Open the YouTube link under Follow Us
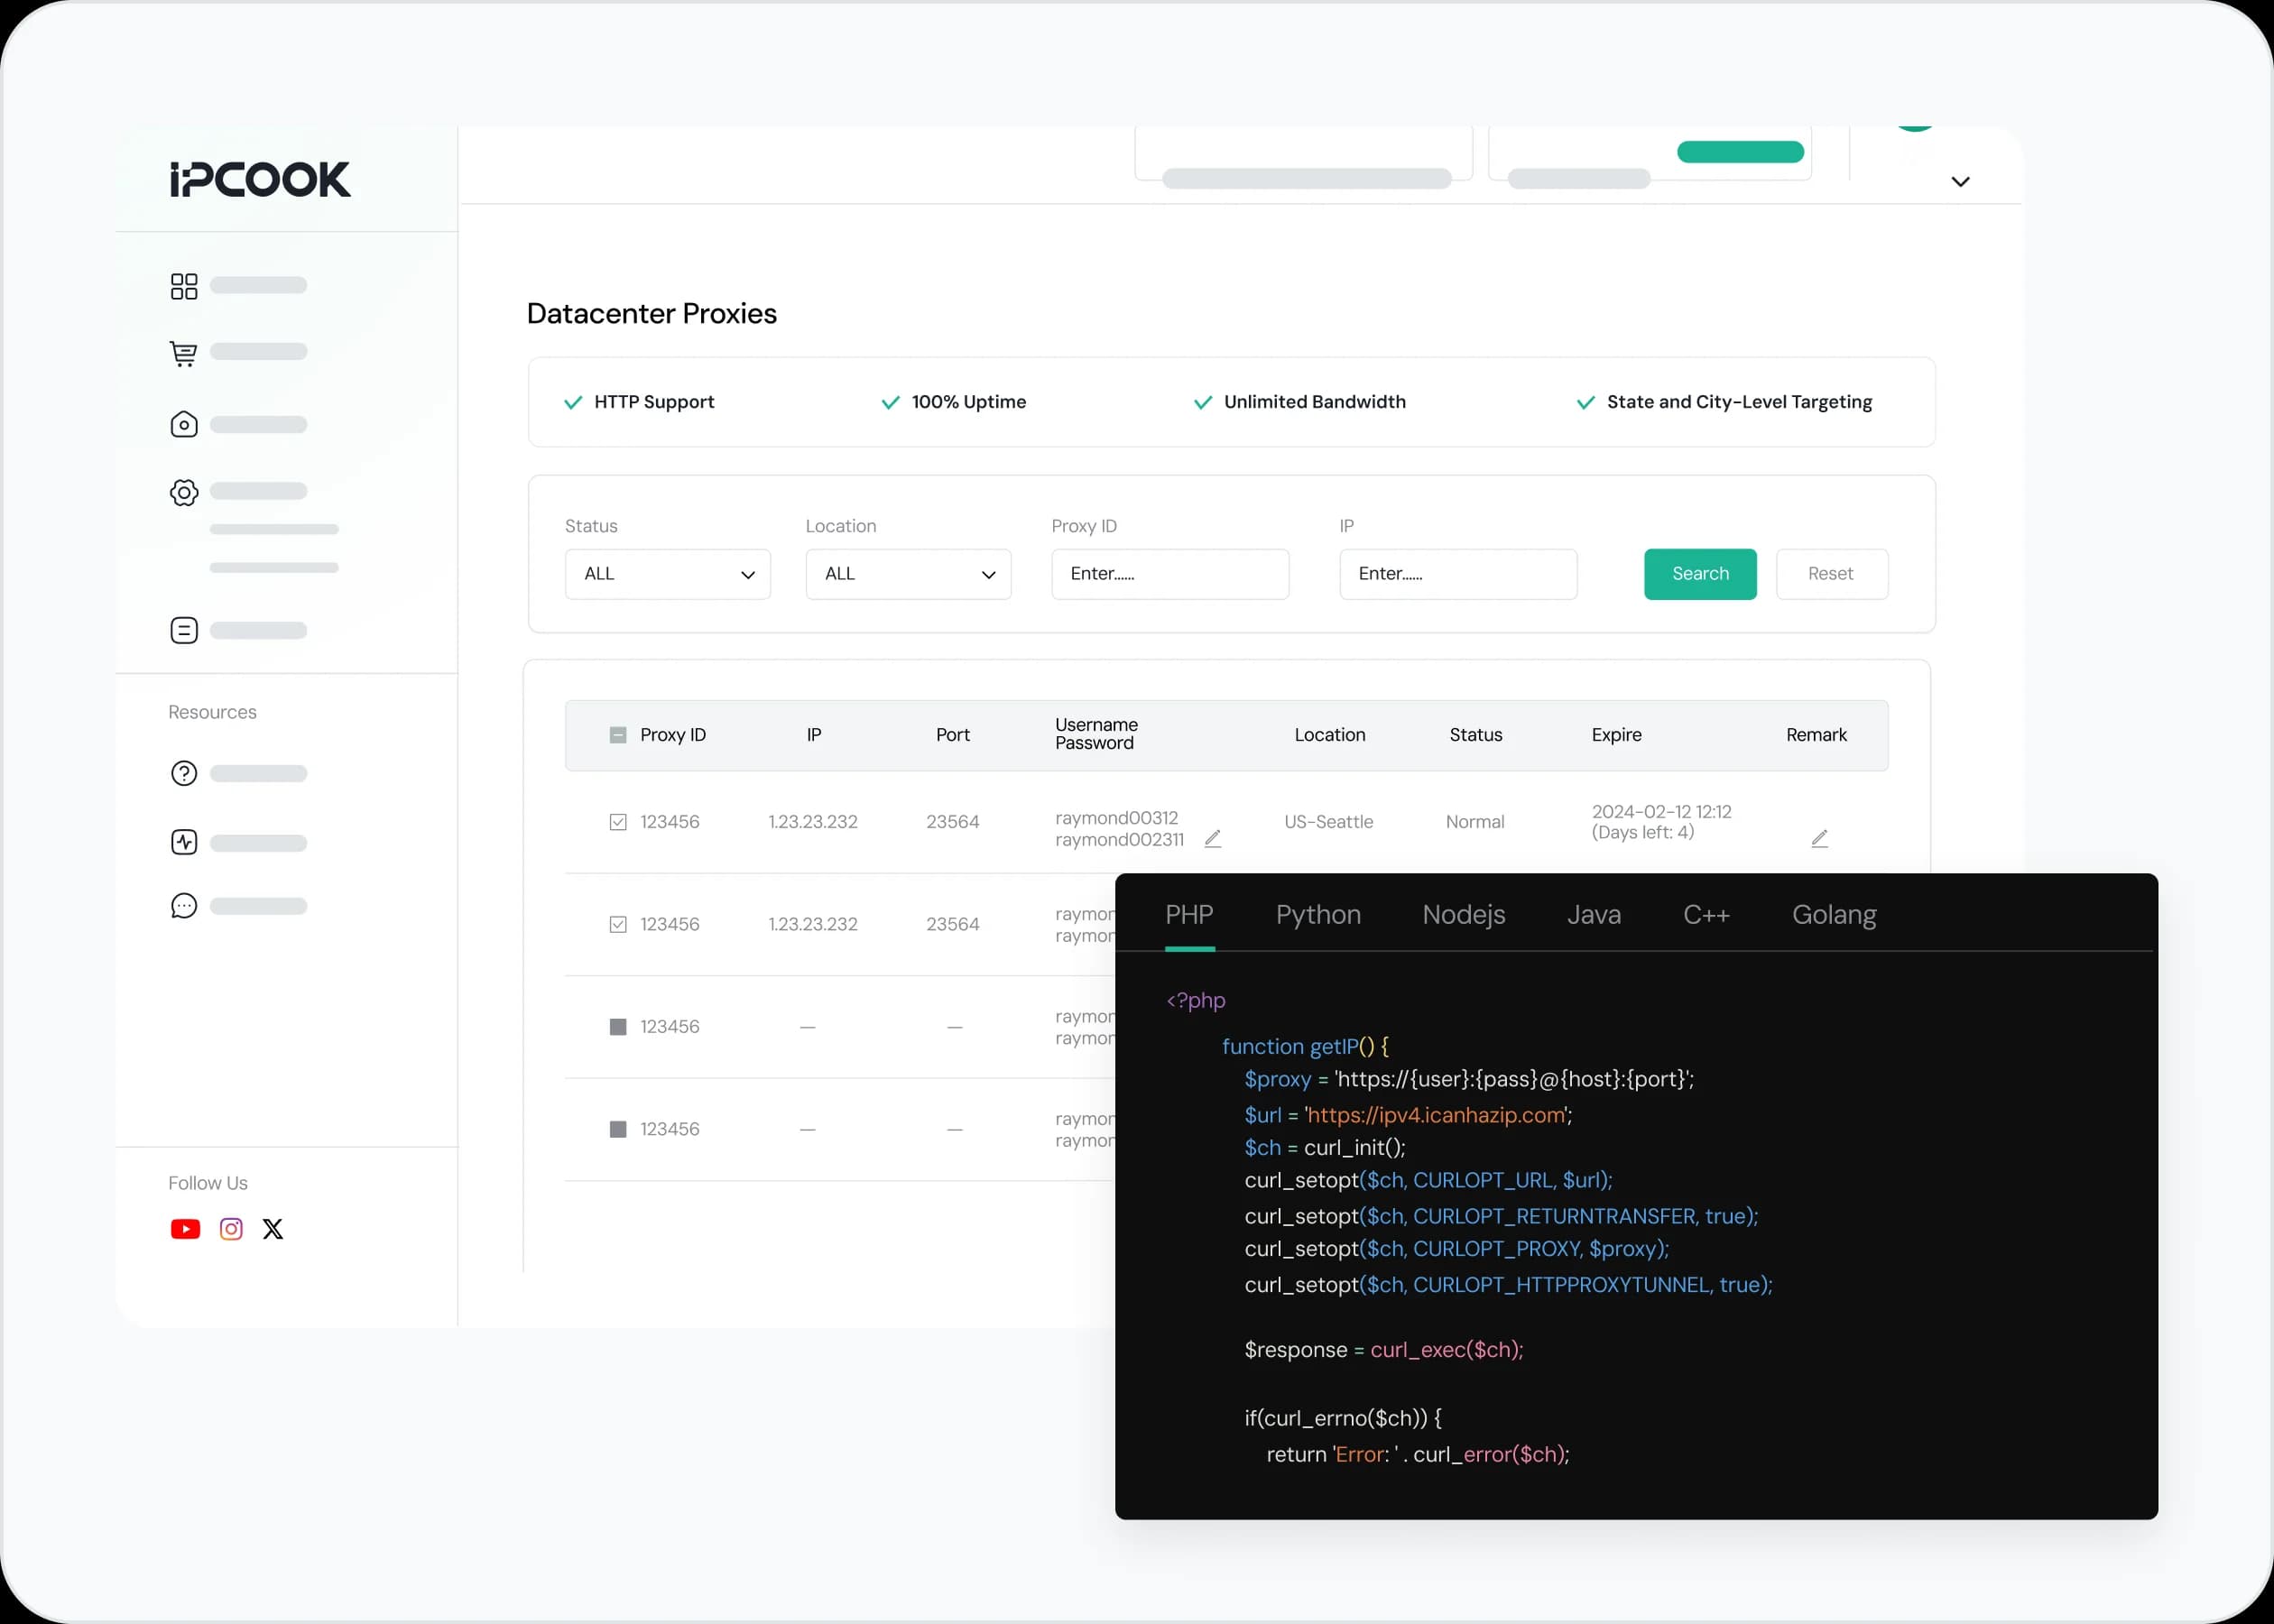Screen dimensions: 2274x1624 (x=185, y=1229)
